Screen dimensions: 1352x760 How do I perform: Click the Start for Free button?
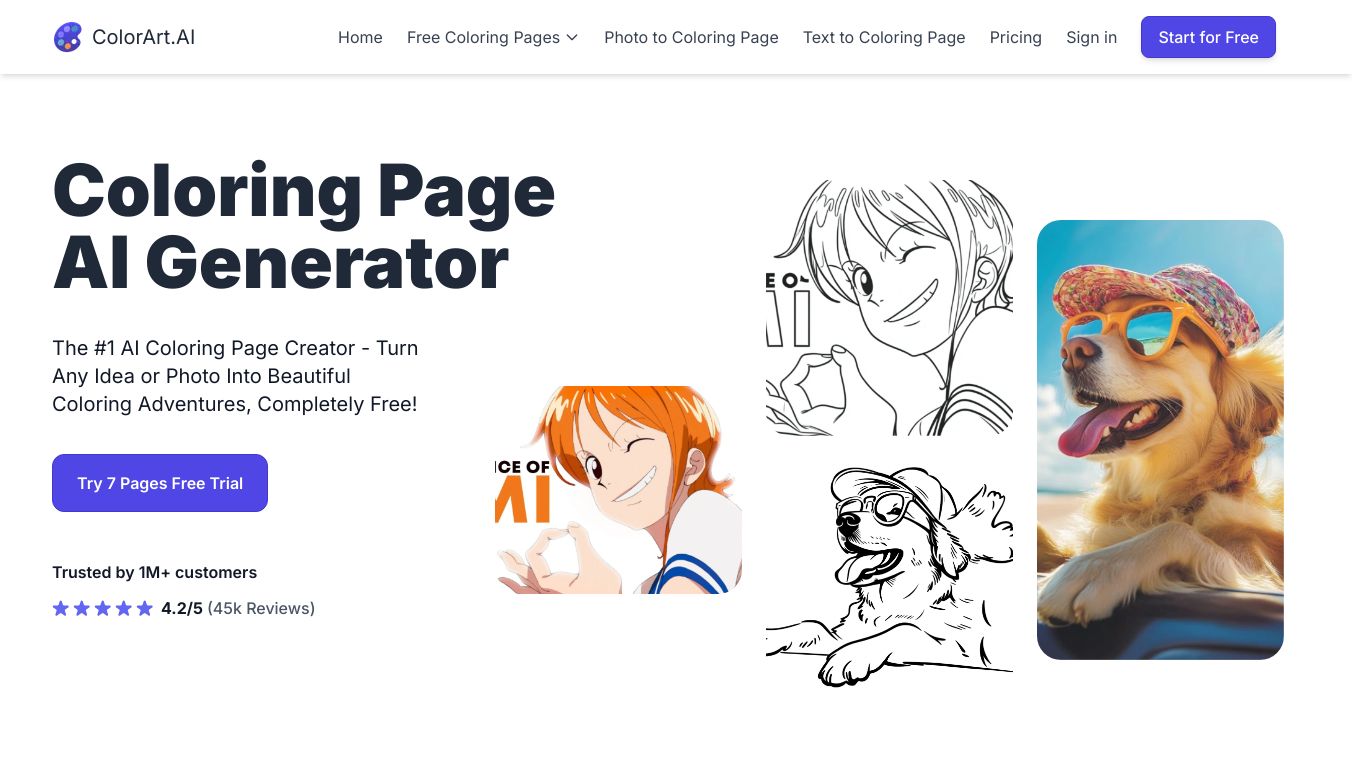[x=1208, y=37]
